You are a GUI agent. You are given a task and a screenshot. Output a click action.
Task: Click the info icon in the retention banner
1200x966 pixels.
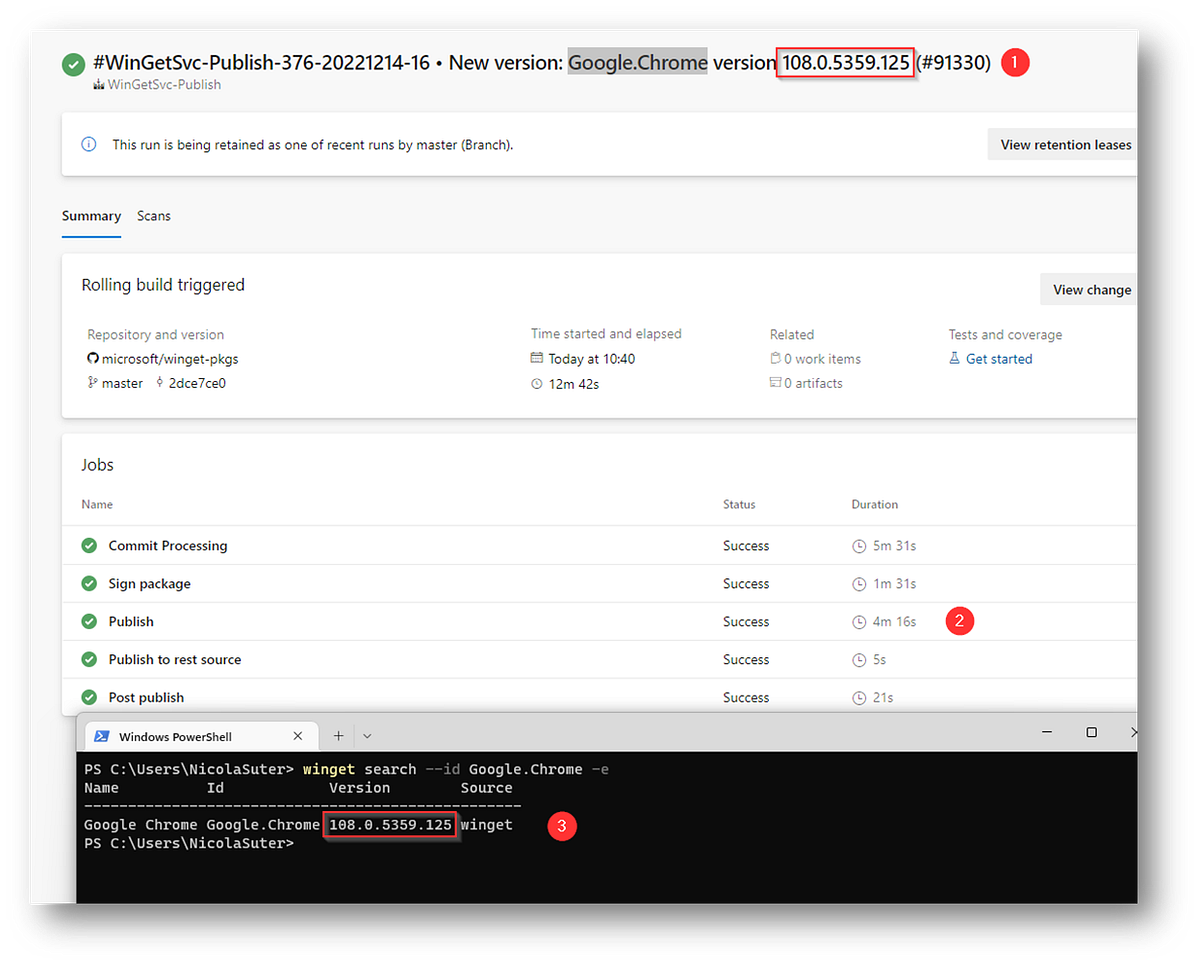click(x=89, y=144)
